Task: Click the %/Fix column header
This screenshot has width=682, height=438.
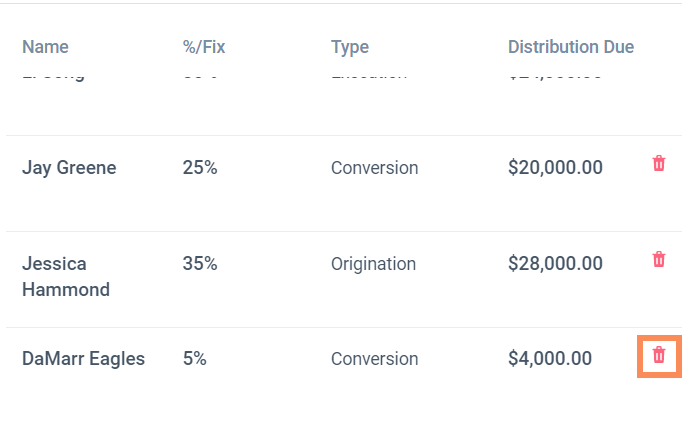Action: pyautogui.click(x=204, y=47)
